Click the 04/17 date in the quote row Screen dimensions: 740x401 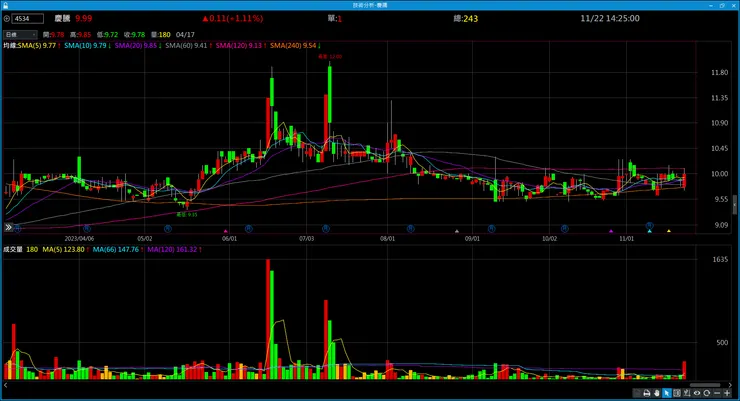click(185, 34)
